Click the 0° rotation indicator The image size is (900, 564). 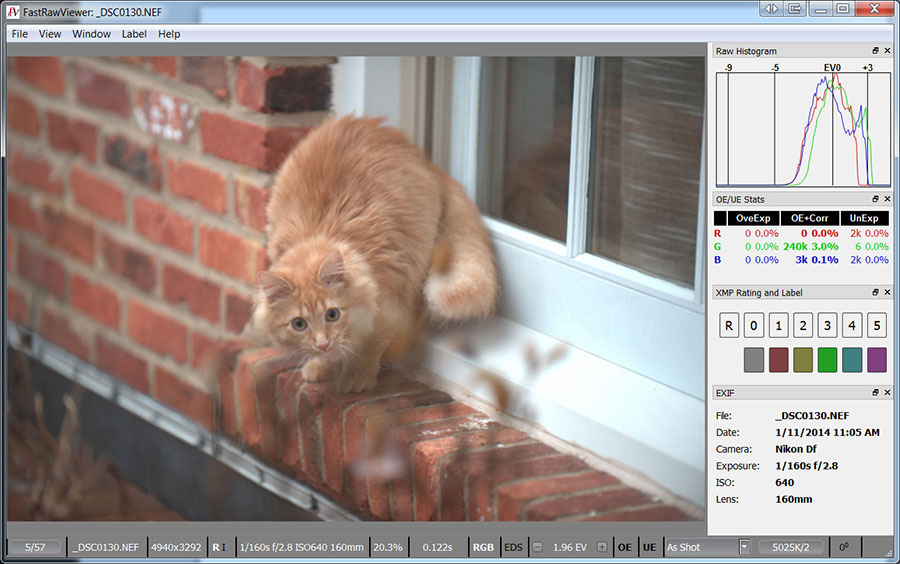coord(844,547)
